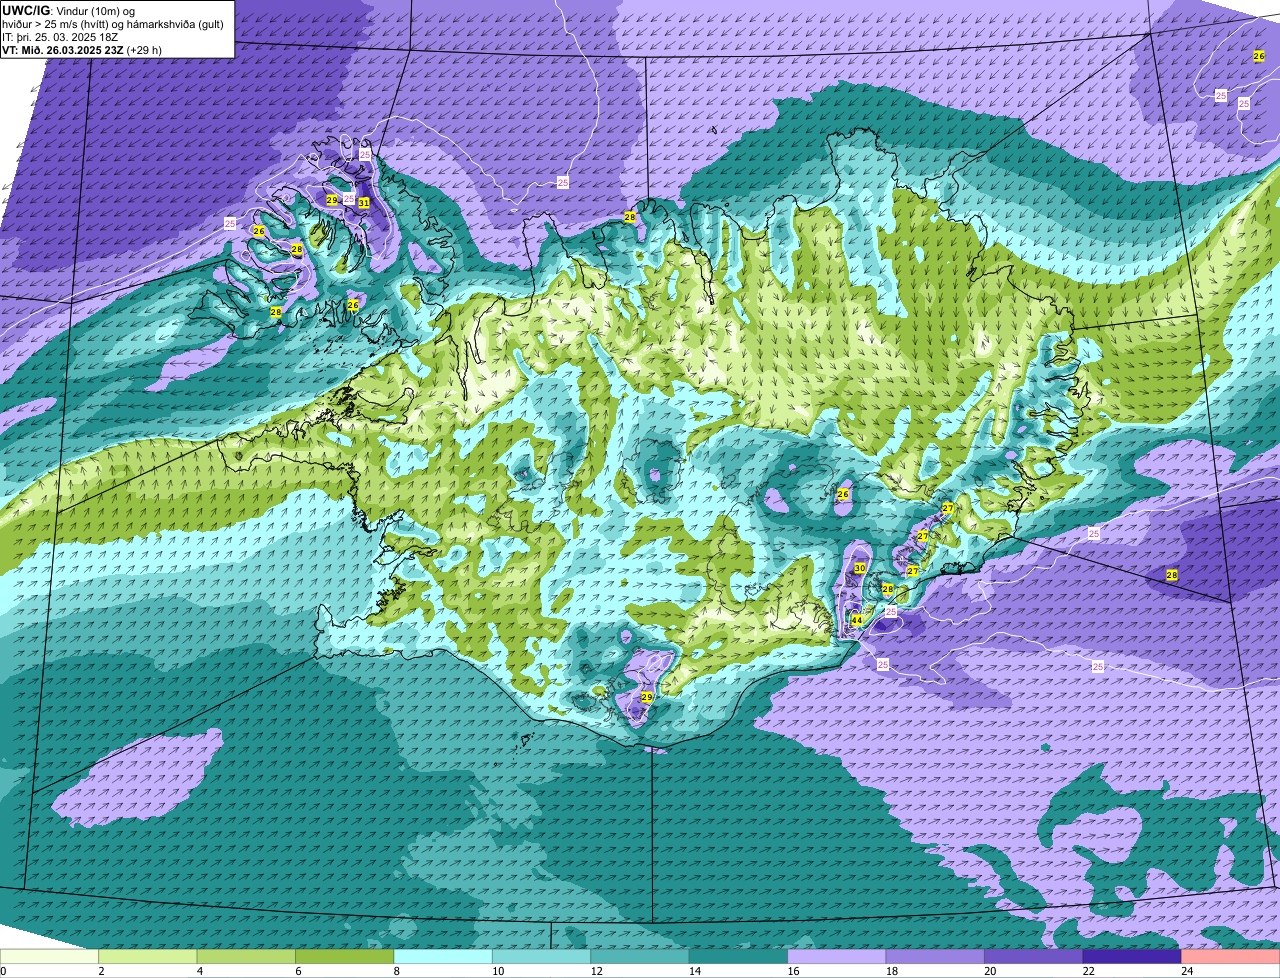Click the 12–14 m/s teal legend swatch

[640, 956]
